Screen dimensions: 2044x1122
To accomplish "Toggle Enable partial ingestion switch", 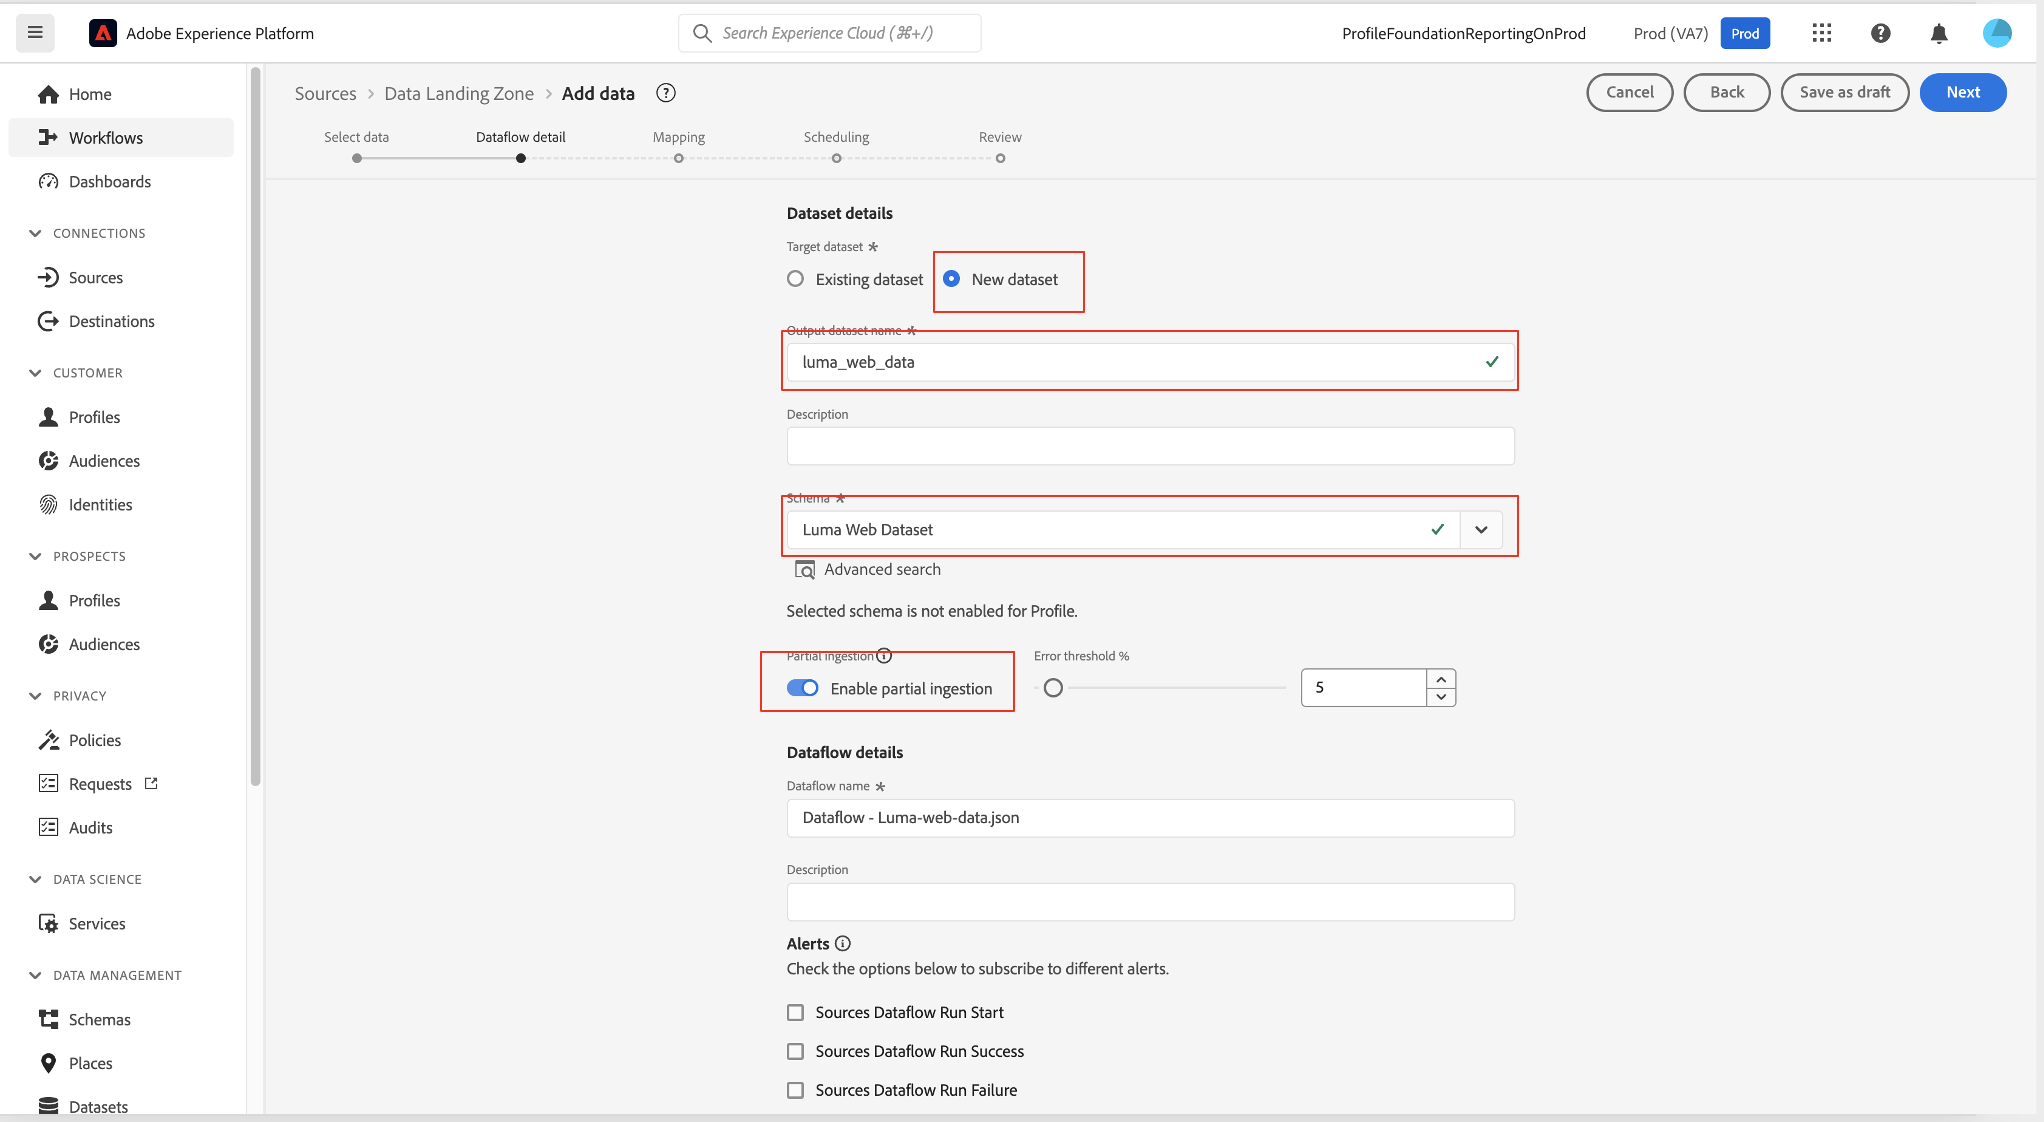I will pyautogui.click(x=803, y=688).
